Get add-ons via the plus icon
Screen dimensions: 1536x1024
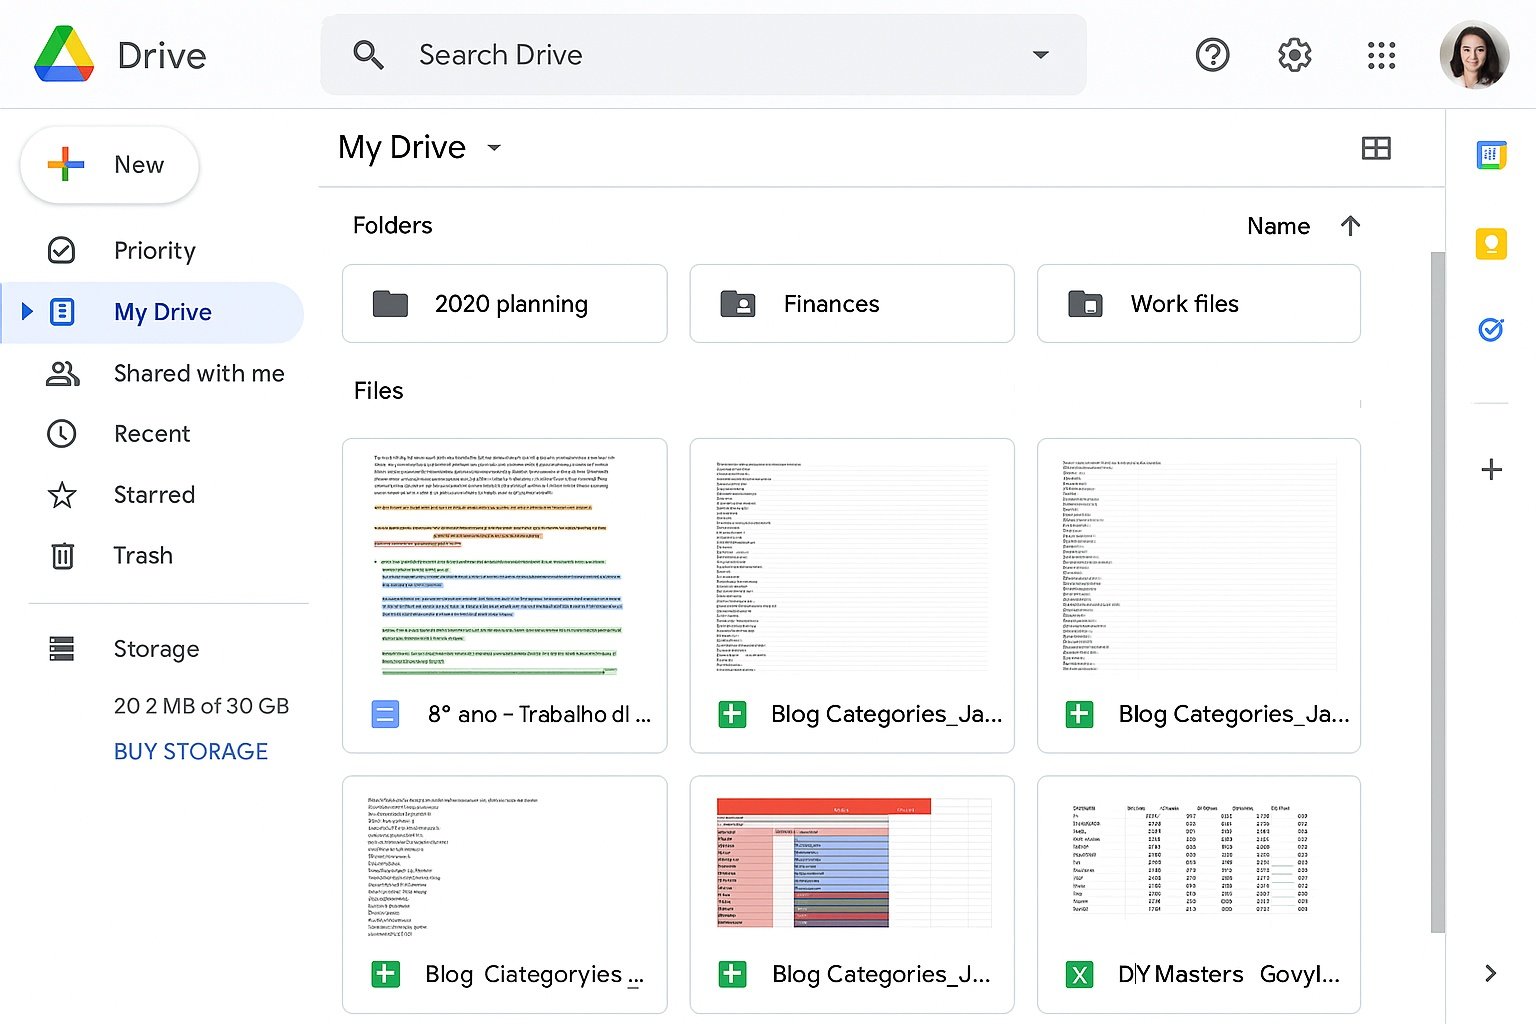[x=1491, y=469]
